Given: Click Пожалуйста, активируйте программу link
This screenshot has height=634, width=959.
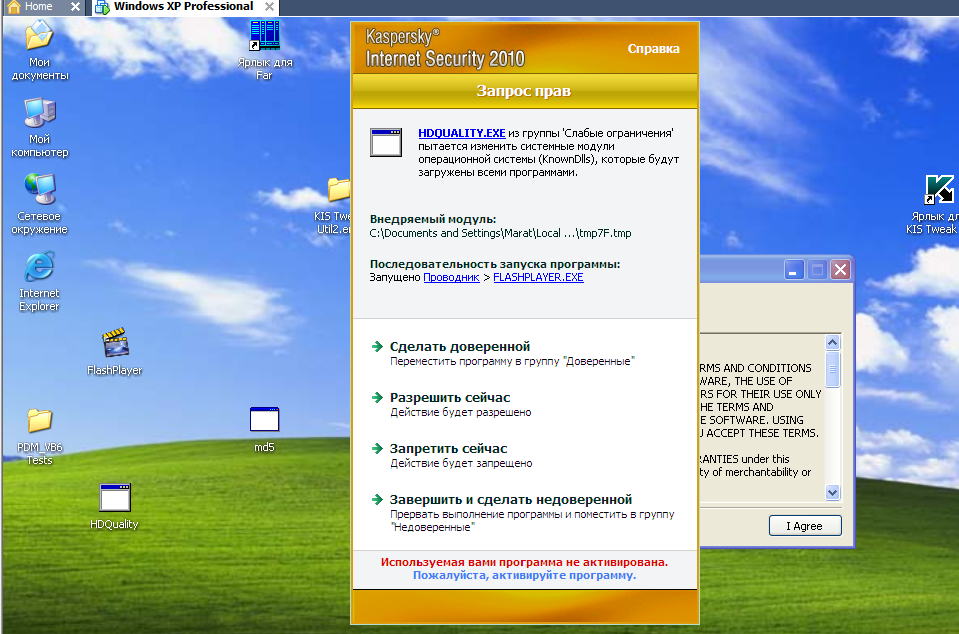Looking at the screenshot, I should tap(524, 575).
